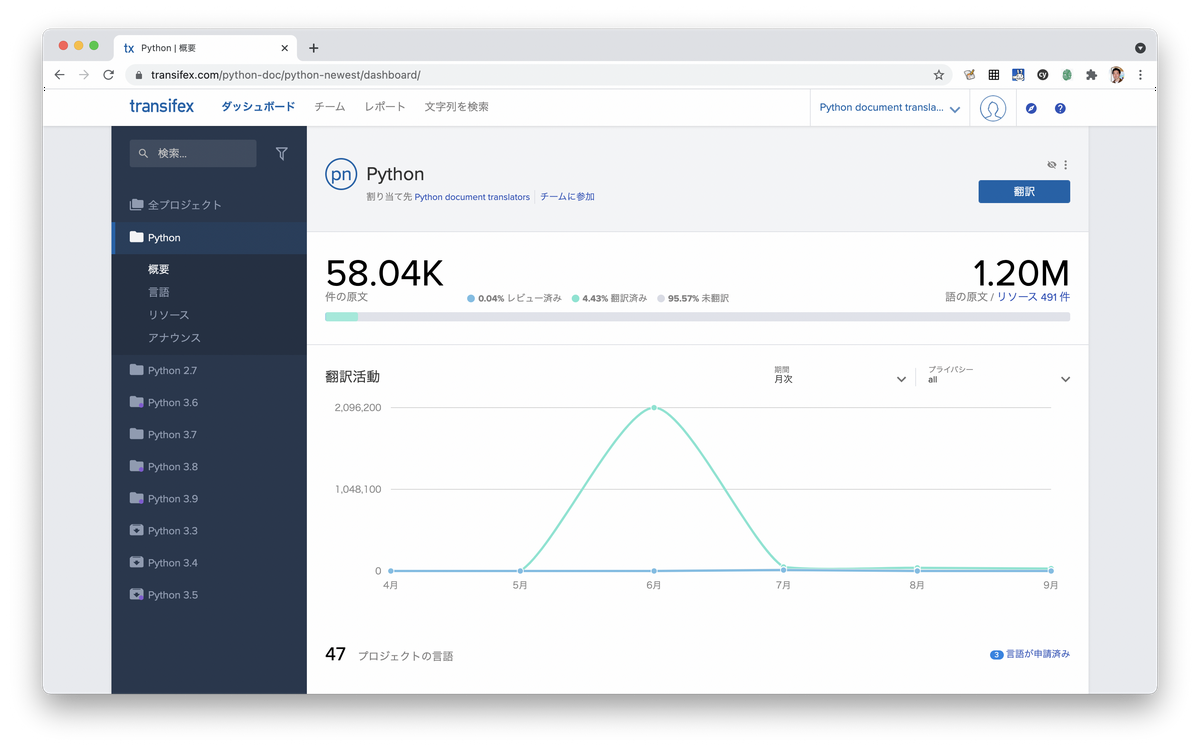Screen dimensions: 1200x751
Task: Open the help question mark icon
Action: (1060, 108)
